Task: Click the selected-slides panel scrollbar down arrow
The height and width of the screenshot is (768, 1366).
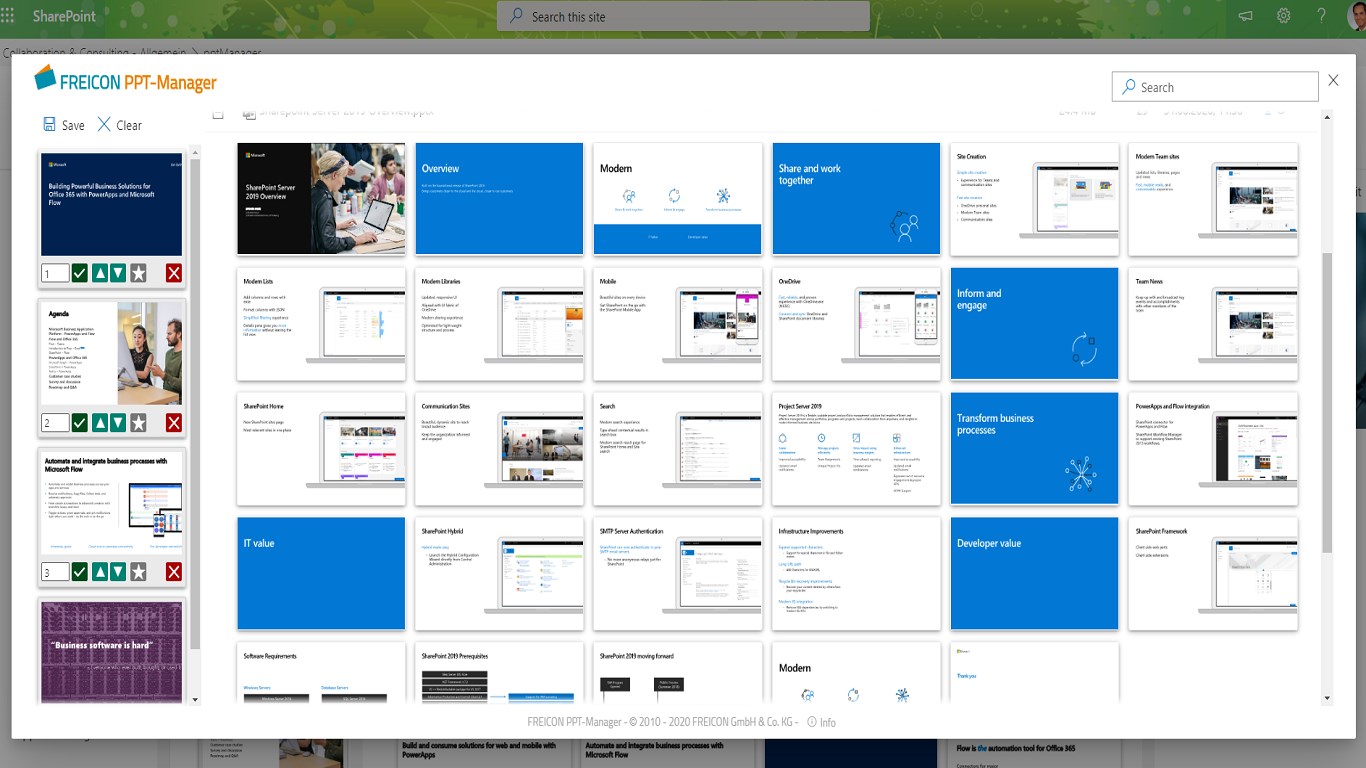Action: pos(195,700)
